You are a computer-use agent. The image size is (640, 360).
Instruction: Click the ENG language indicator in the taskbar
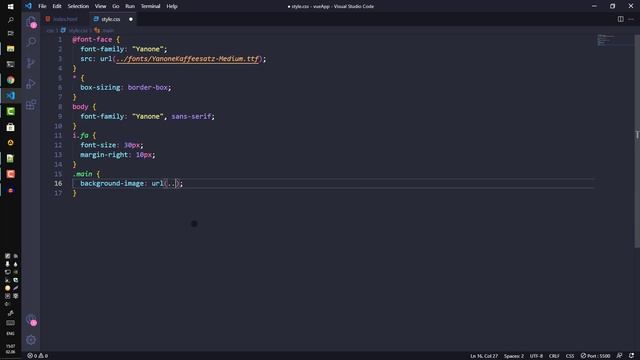pos(11,333)
